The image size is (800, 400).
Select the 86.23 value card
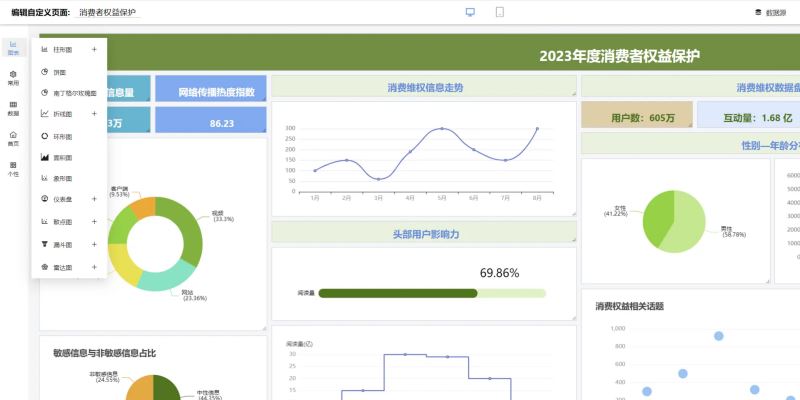[211, 120]
